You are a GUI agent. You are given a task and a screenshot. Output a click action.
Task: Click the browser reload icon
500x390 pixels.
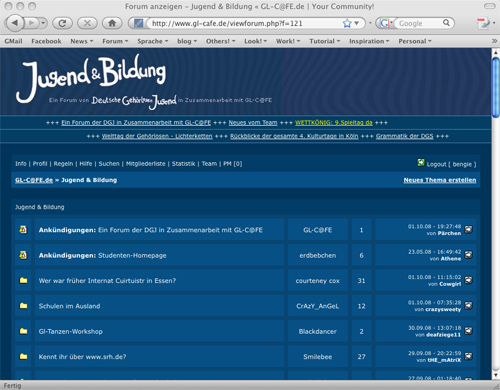click(x=63, y=23)
